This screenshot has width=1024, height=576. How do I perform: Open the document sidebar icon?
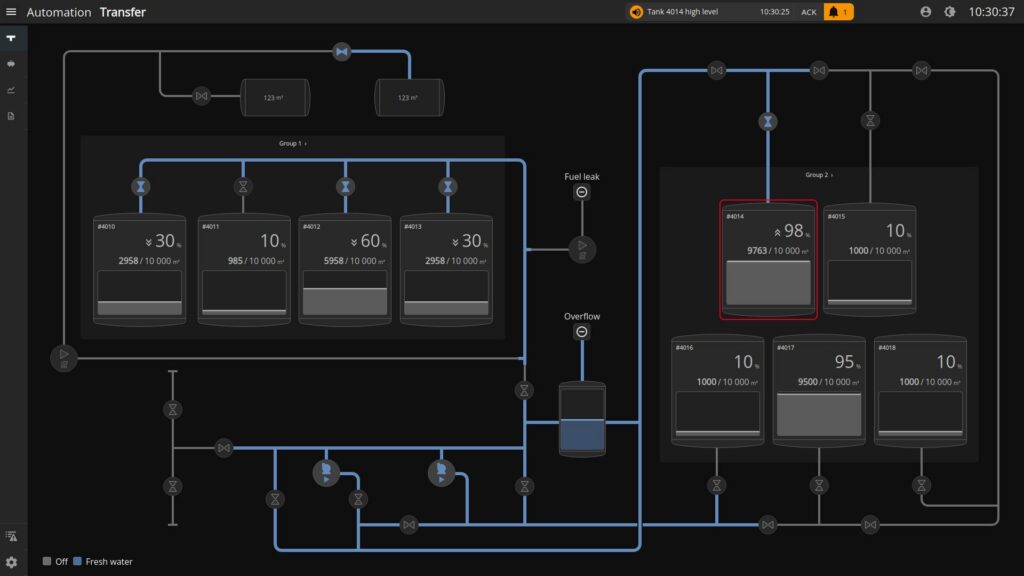pos(11,116)
